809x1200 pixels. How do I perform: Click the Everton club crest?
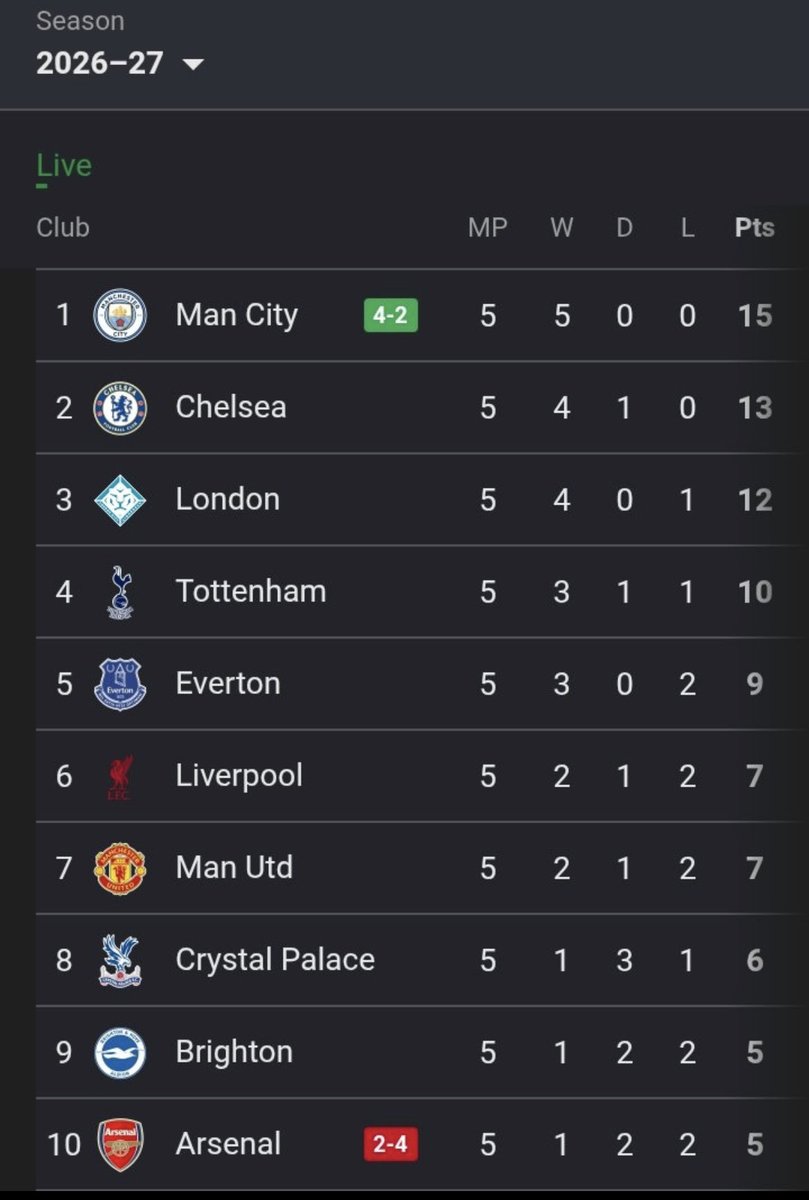click(120, 684)
